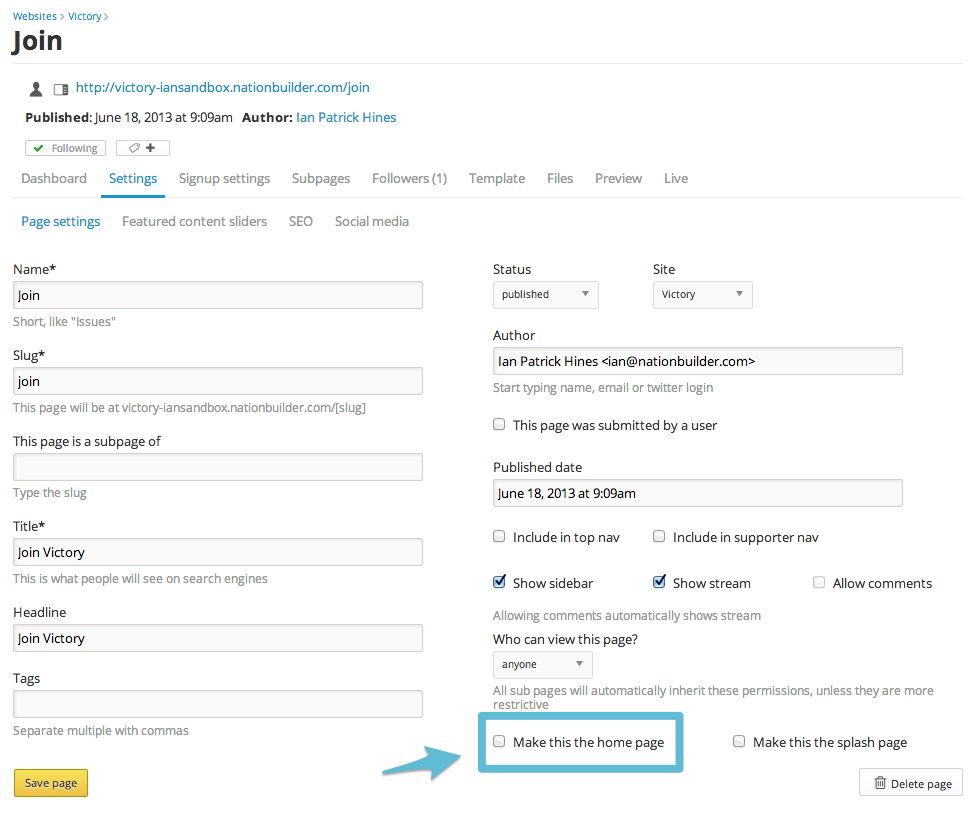Open the SEO sub-tab
The image size is (980, 826).
coord(301,222)
